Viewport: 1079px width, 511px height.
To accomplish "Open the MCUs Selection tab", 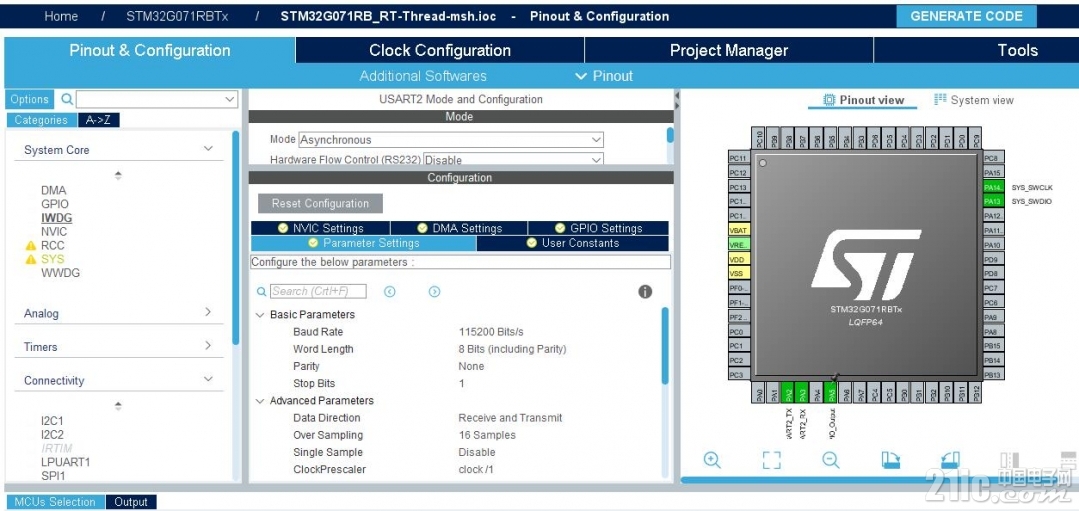I will [x=55, y=502].
